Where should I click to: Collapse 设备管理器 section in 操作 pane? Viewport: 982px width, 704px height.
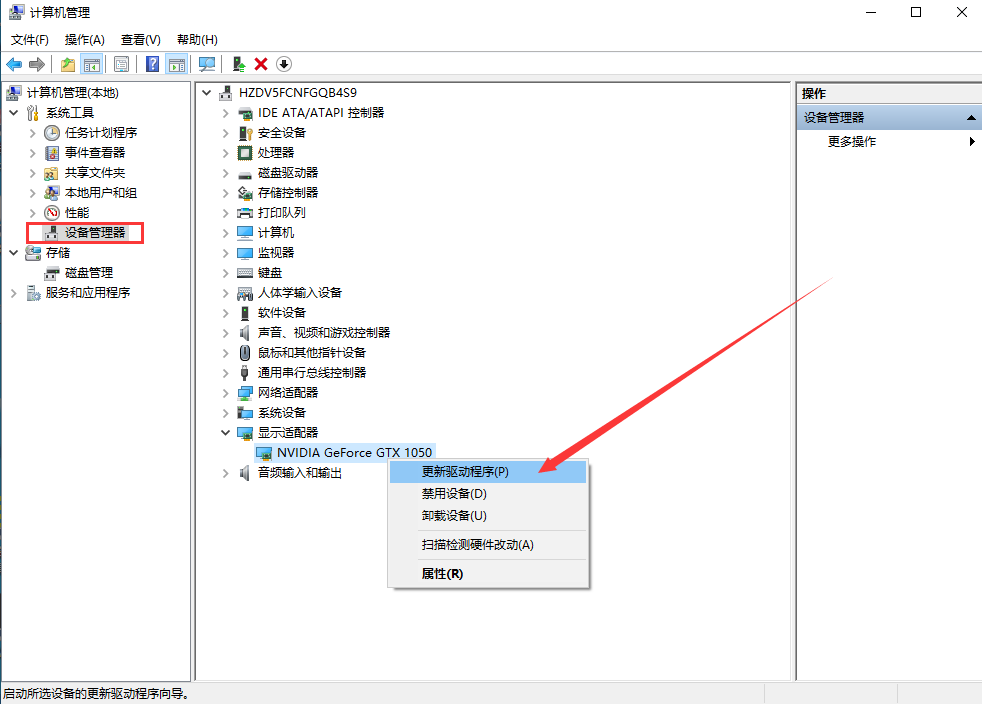coord(971,118)
